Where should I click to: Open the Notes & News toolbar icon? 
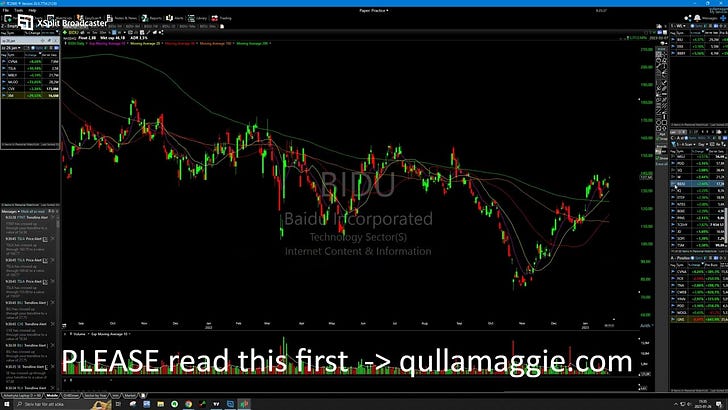(122, 18)
